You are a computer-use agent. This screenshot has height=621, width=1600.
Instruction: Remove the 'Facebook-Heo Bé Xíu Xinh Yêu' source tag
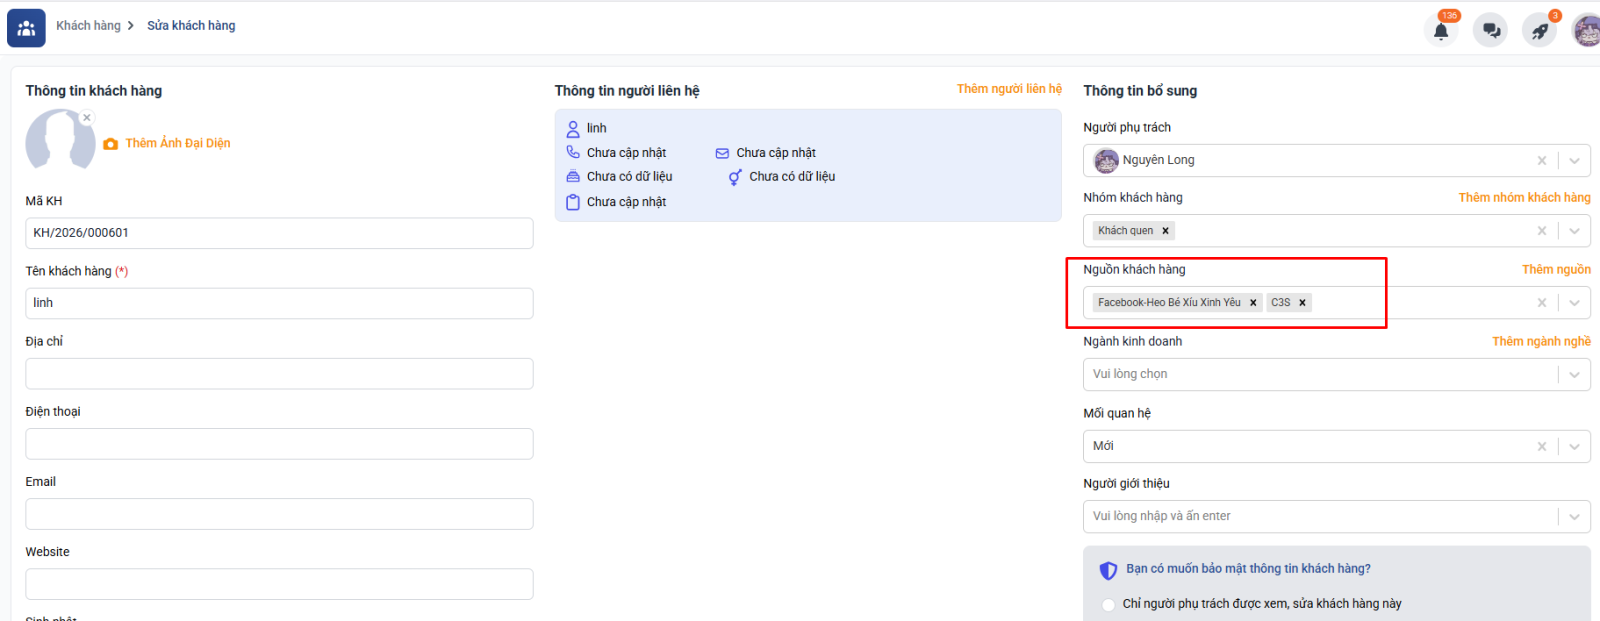(x=1253, y=303)
